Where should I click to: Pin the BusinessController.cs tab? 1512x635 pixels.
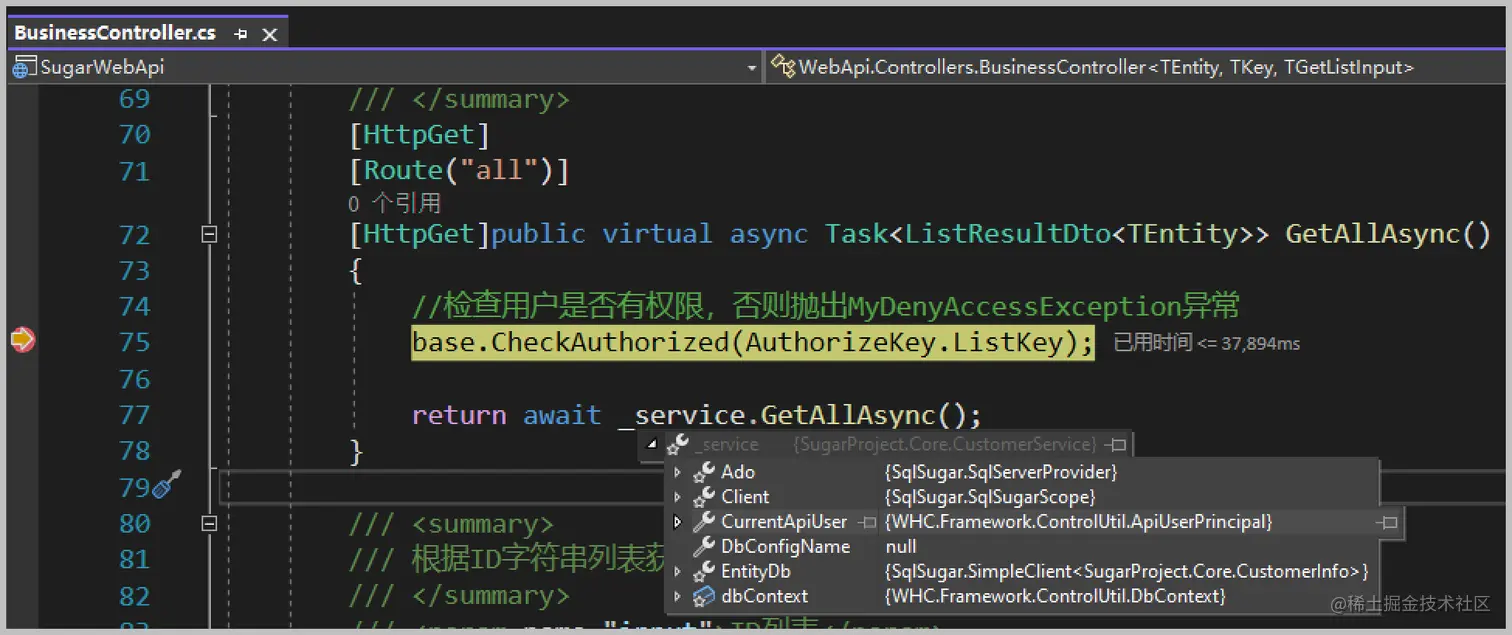(x=240, y=34)
